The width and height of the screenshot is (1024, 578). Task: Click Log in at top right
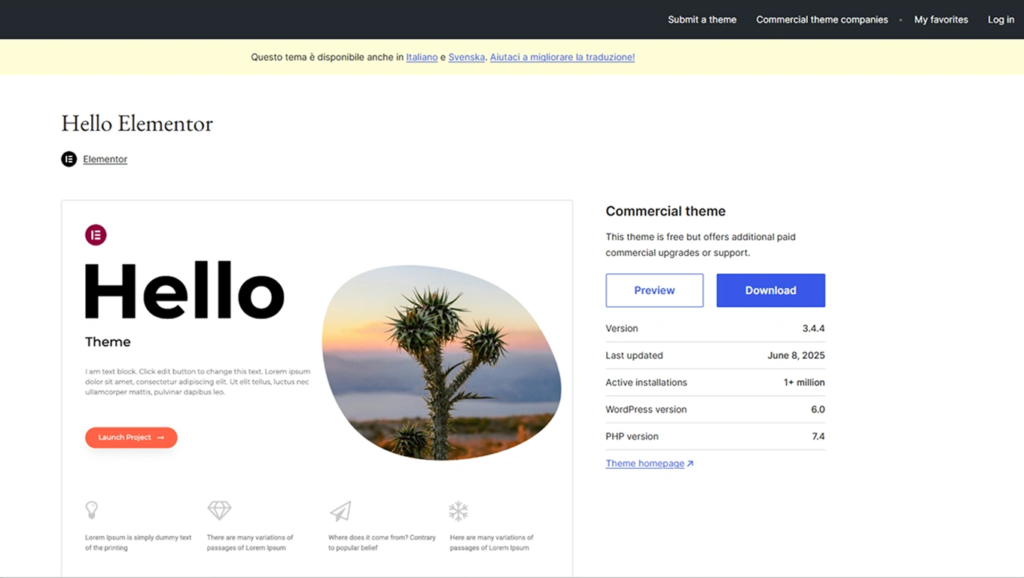tap(1001, 20)
